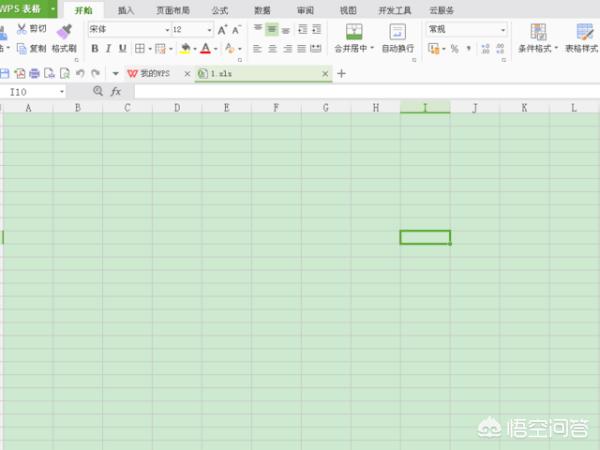Click the plus button to add new tab
The width and height of the screenshot is (600, 450).
[x=341, y=74]
